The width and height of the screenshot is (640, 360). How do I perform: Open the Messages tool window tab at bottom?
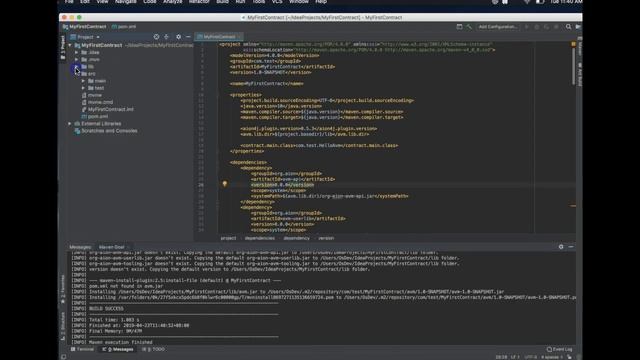(118, 349)
